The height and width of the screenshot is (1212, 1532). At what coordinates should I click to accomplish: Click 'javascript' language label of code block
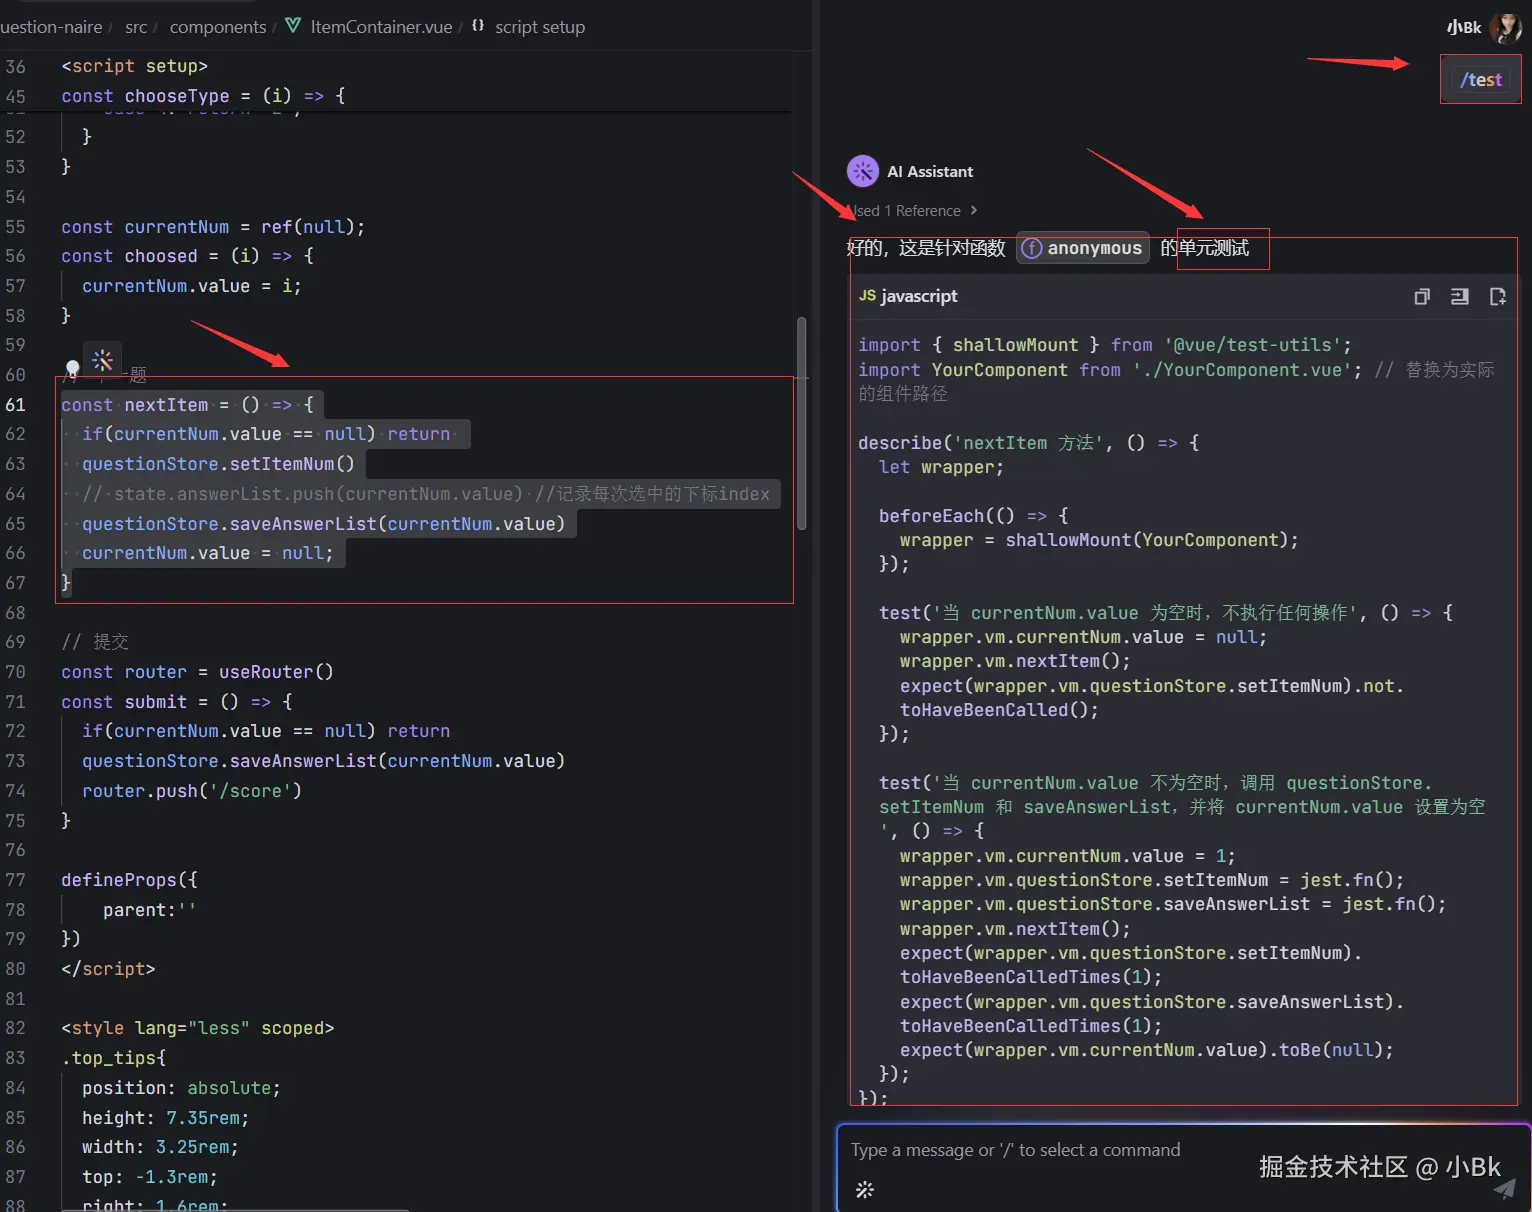(919, 296)
